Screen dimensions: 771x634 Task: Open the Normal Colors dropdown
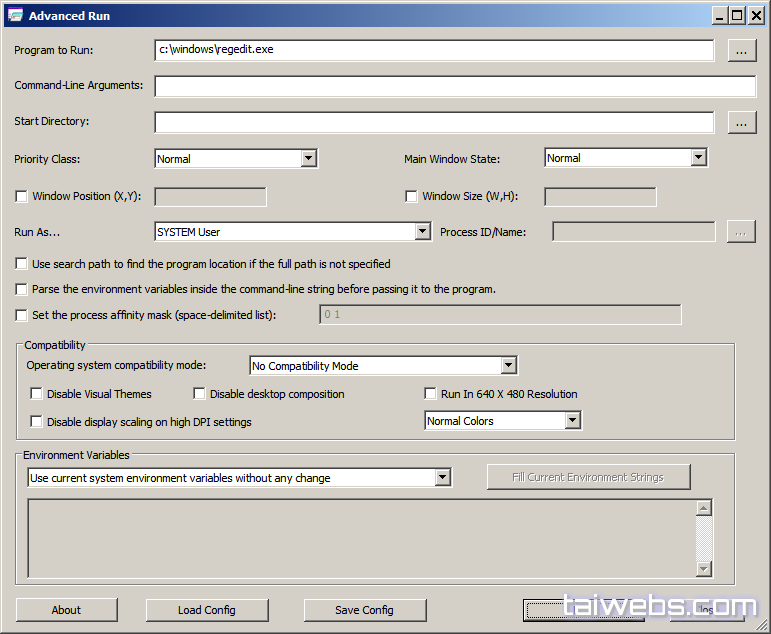coord(572,421)
